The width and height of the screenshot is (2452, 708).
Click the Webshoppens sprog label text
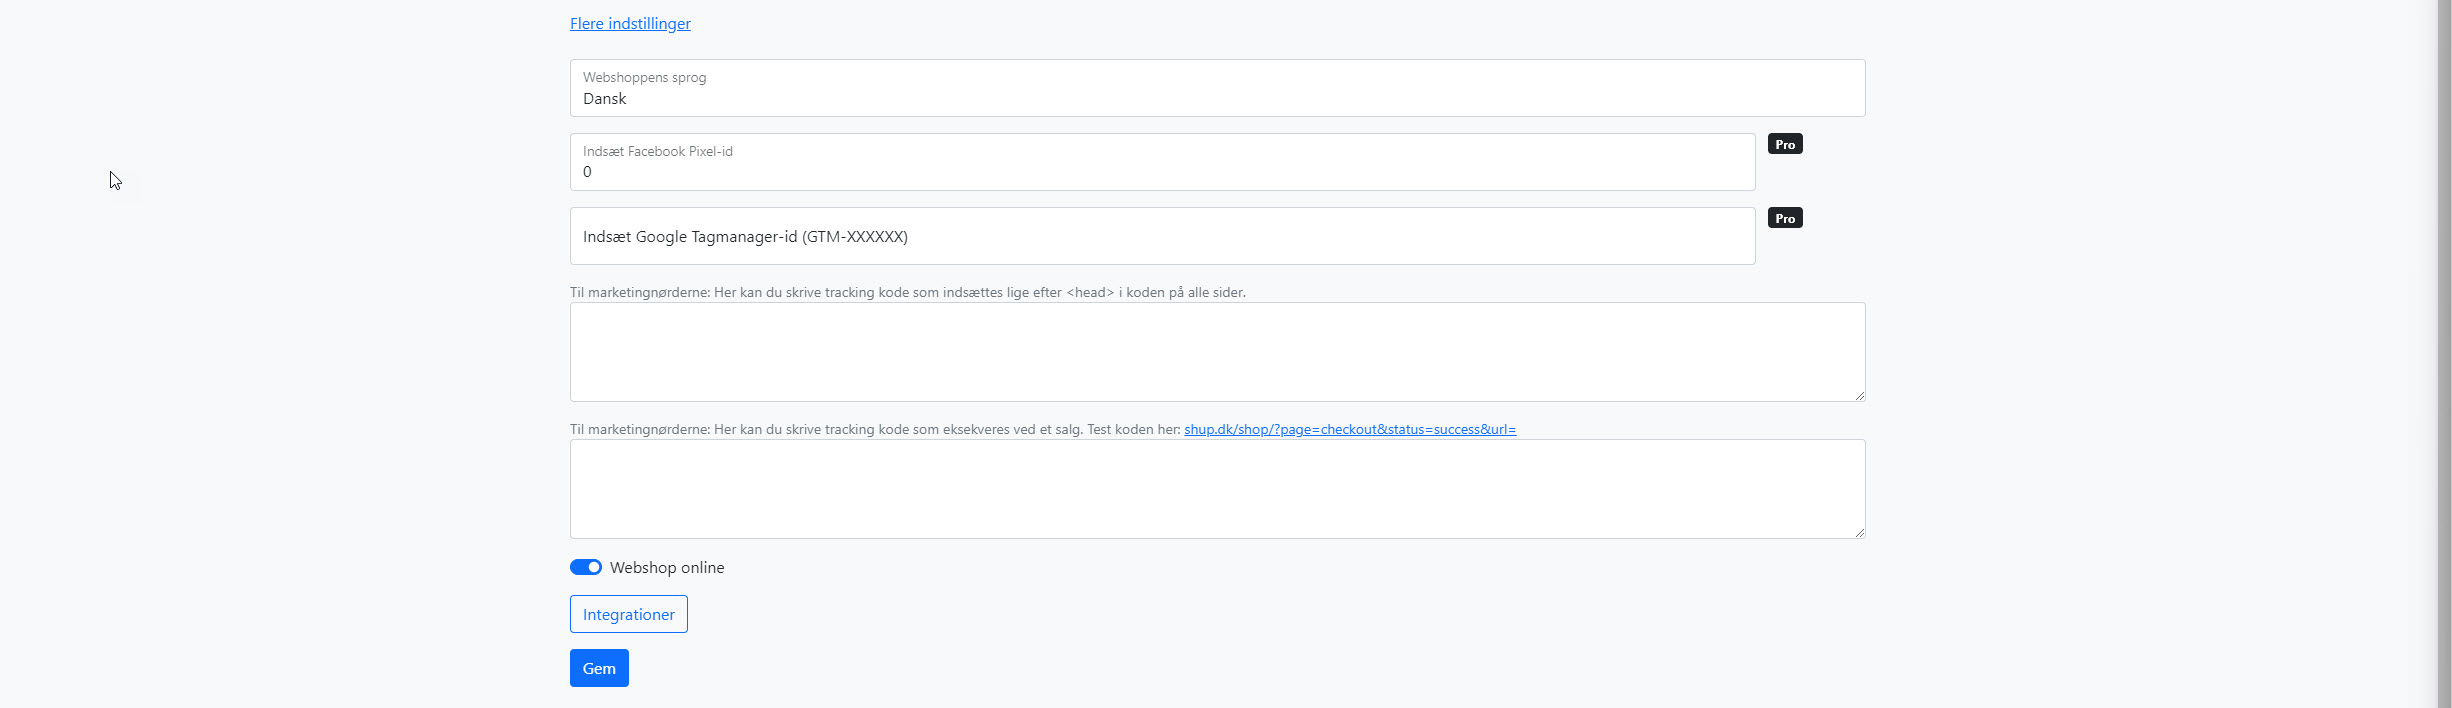point(644,77)
